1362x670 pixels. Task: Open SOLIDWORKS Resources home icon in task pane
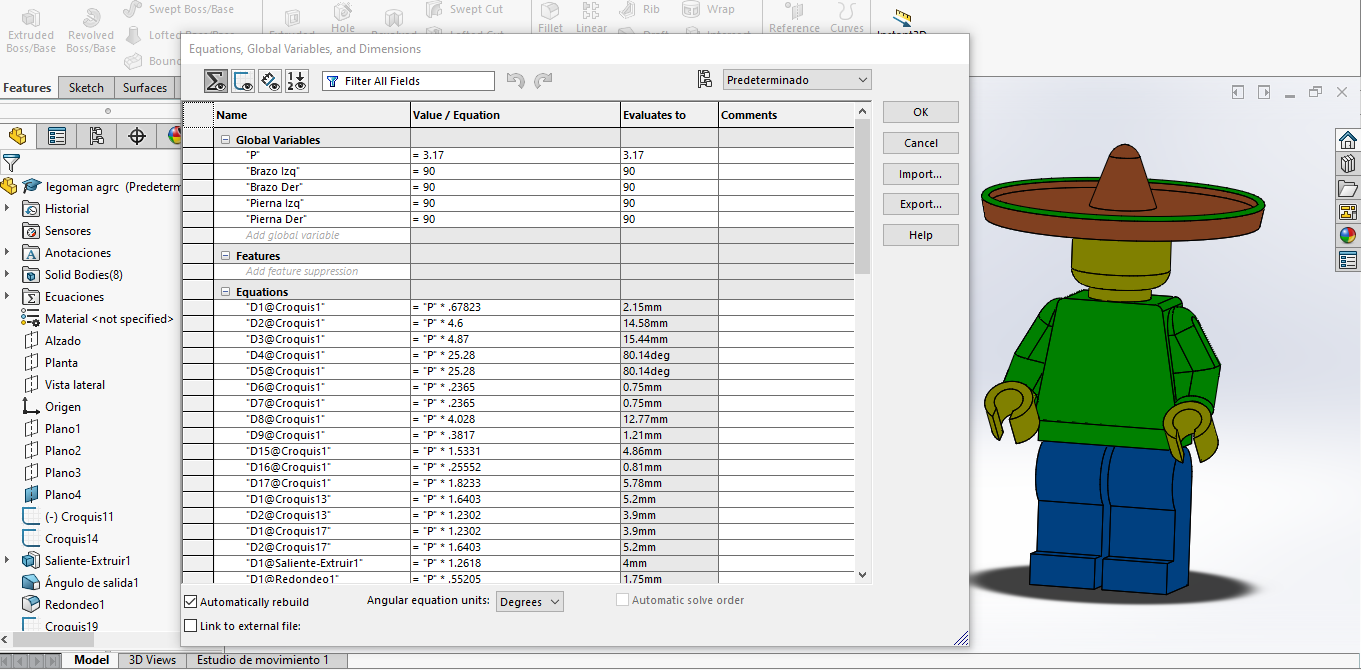click(1348, 139)
